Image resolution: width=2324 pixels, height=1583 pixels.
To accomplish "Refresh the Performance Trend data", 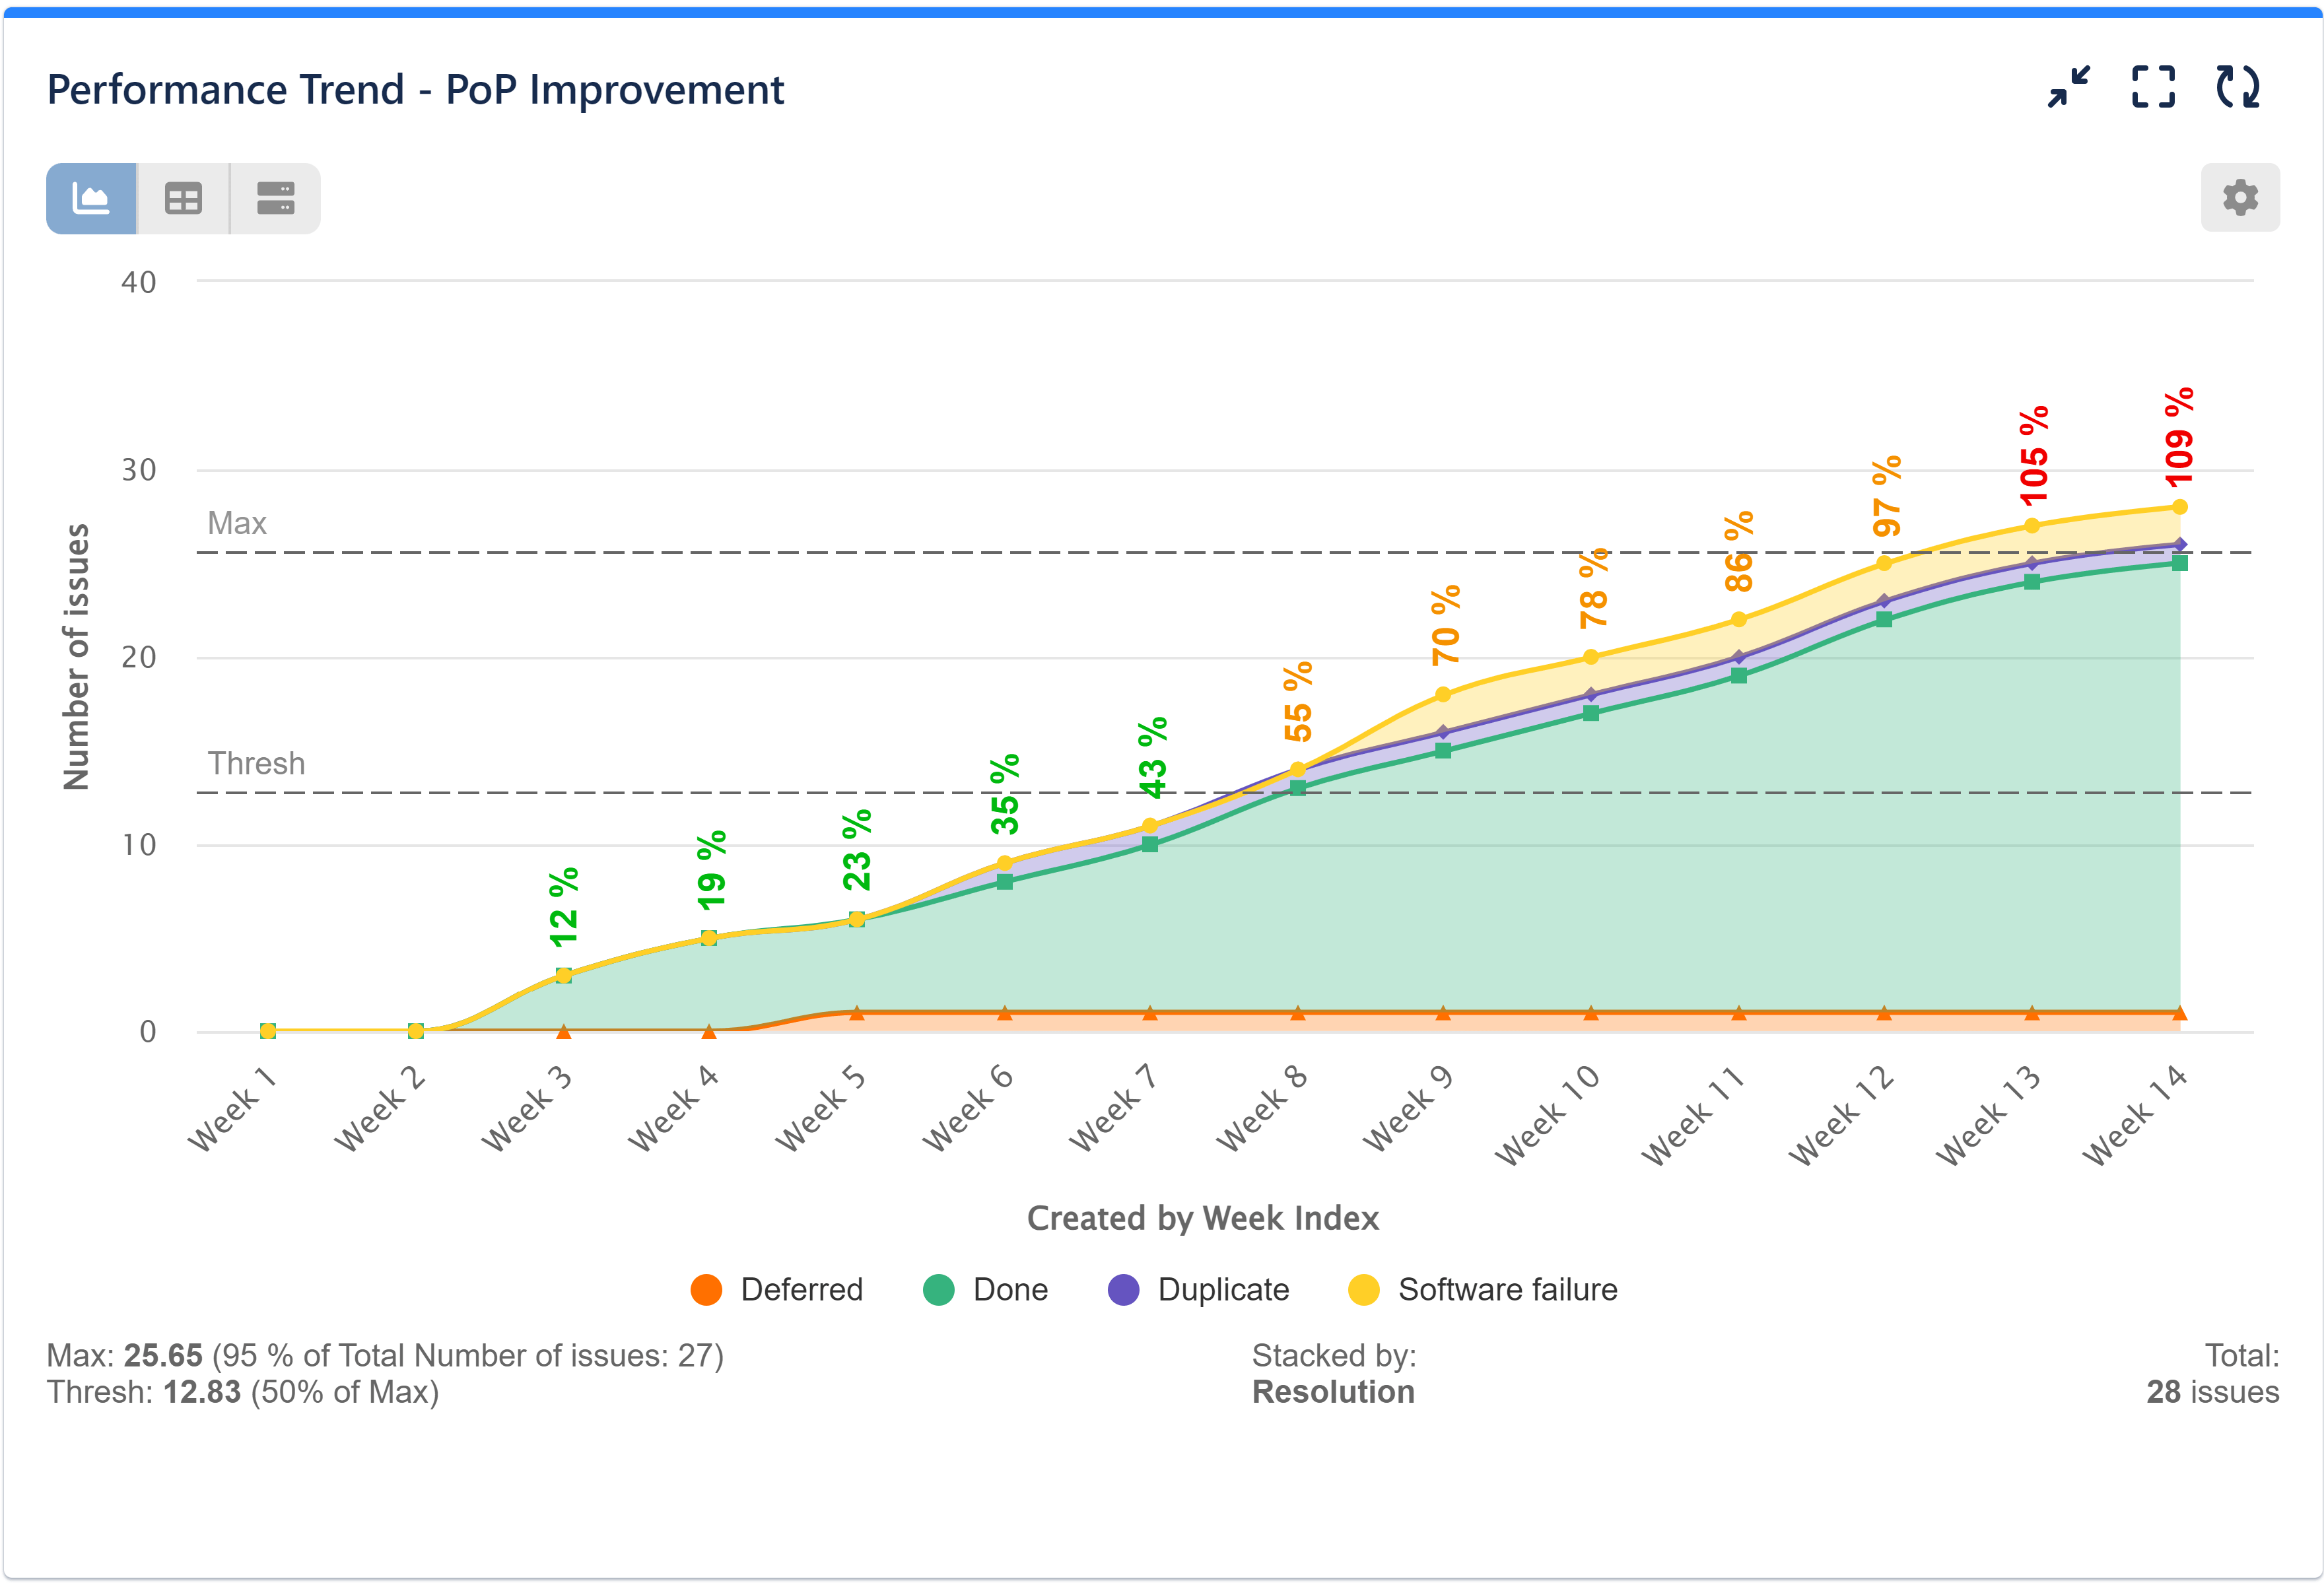I will point(2240,88).
